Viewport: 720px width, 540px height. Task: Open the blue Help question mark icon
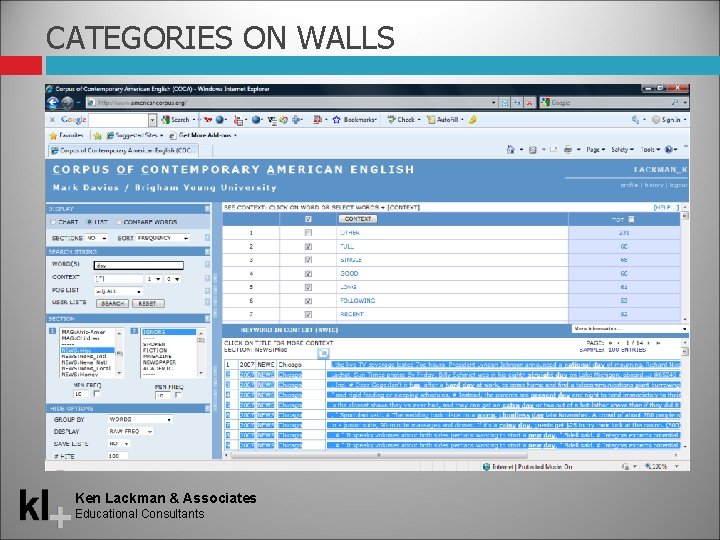pos(669,149)
